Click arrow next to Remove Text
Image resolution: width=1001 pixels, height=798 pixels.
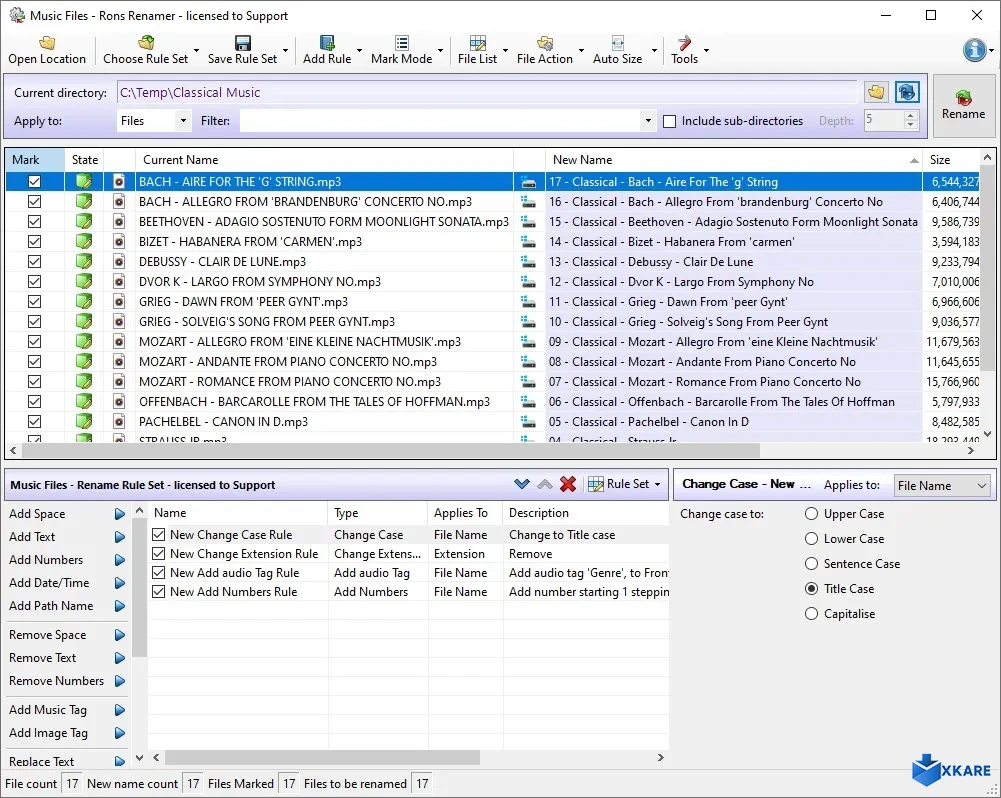[x=119, y=658]
